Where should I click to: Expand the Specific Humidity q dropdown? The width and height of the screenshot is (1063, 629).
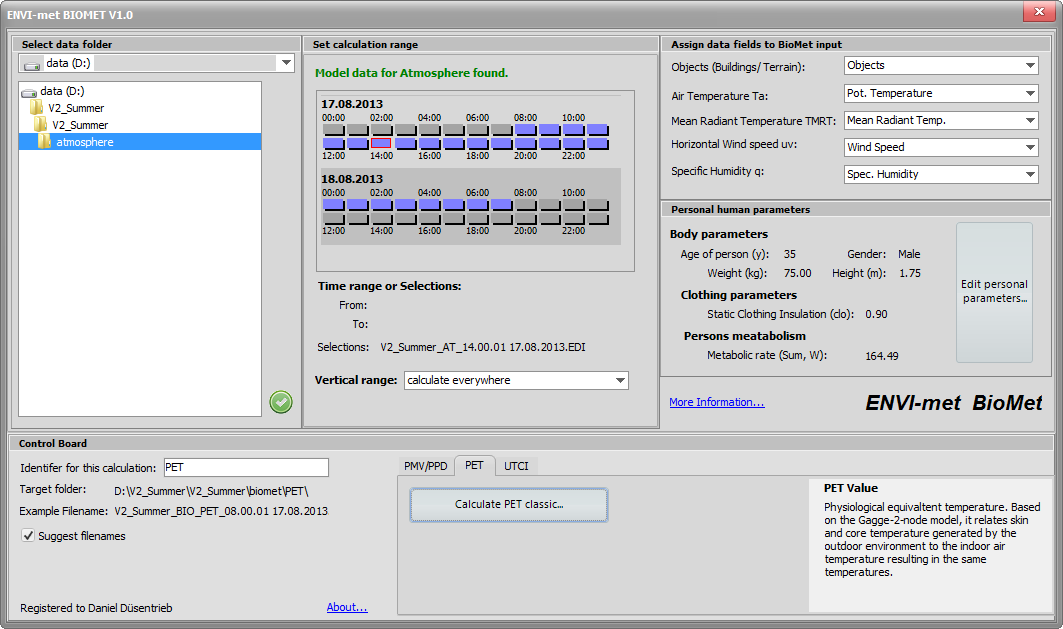pyautogui.click(x=1030, y=175)
